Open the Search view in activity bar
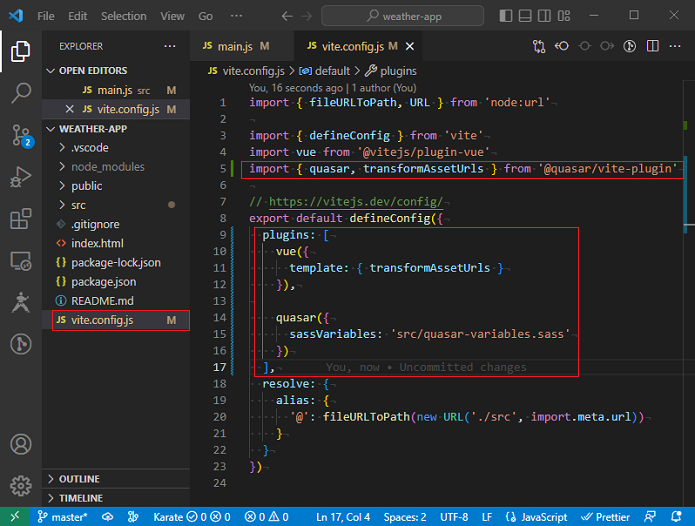Screen dimensions: 695x526 click(x=20, y=93)
